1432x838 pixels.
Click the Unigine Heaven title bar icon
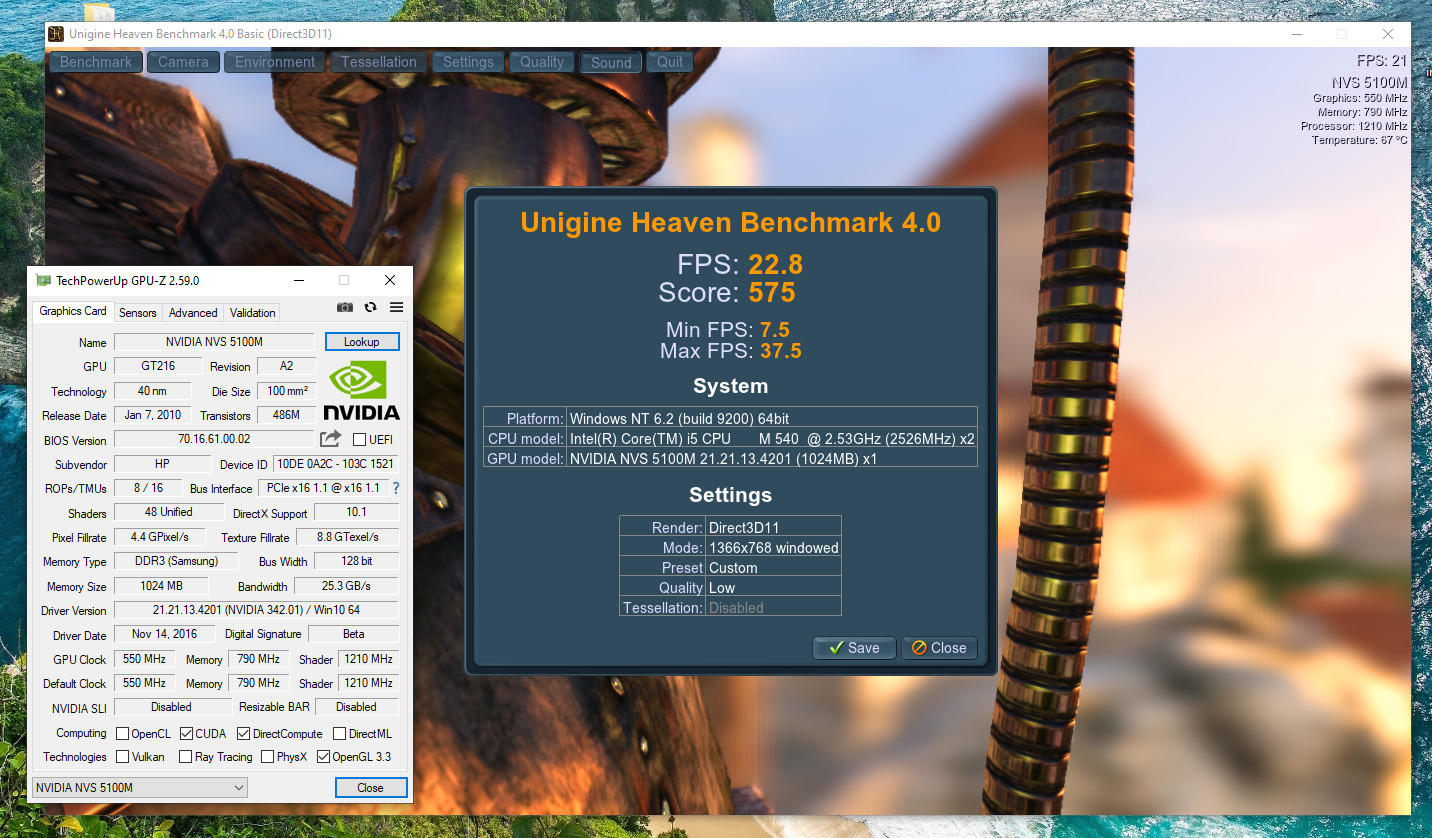click(x=56, y=34)
